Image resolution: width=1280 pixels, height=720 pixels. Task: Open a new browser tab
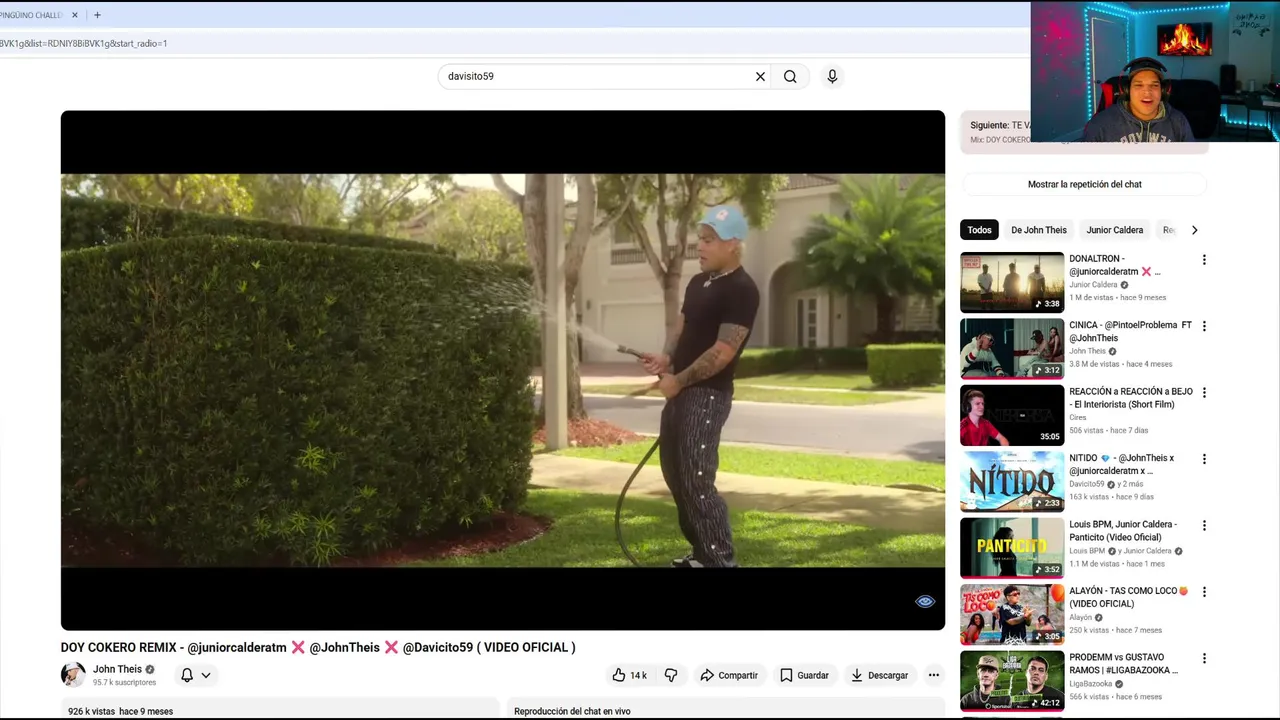tap(97, 15)
